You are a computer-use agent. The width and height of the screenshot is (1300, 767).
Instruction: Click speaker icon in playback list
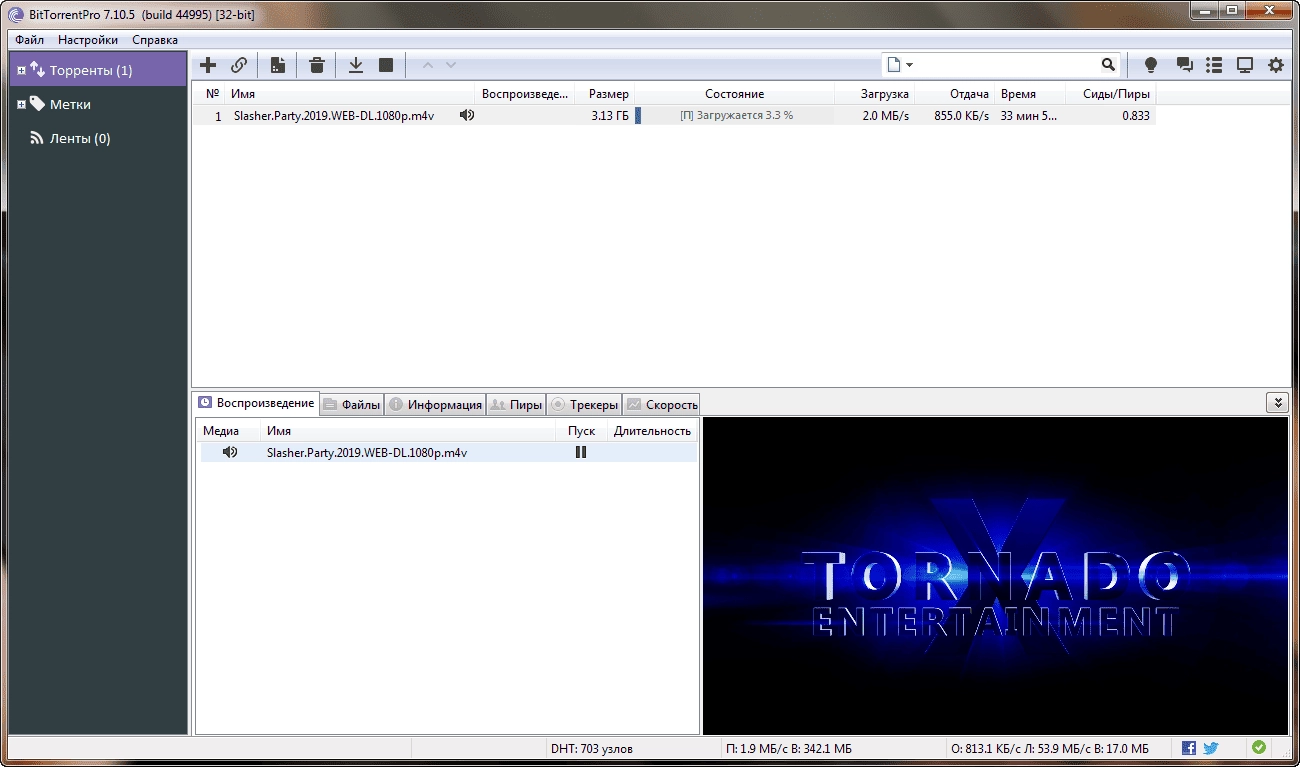tap(230, 452)
